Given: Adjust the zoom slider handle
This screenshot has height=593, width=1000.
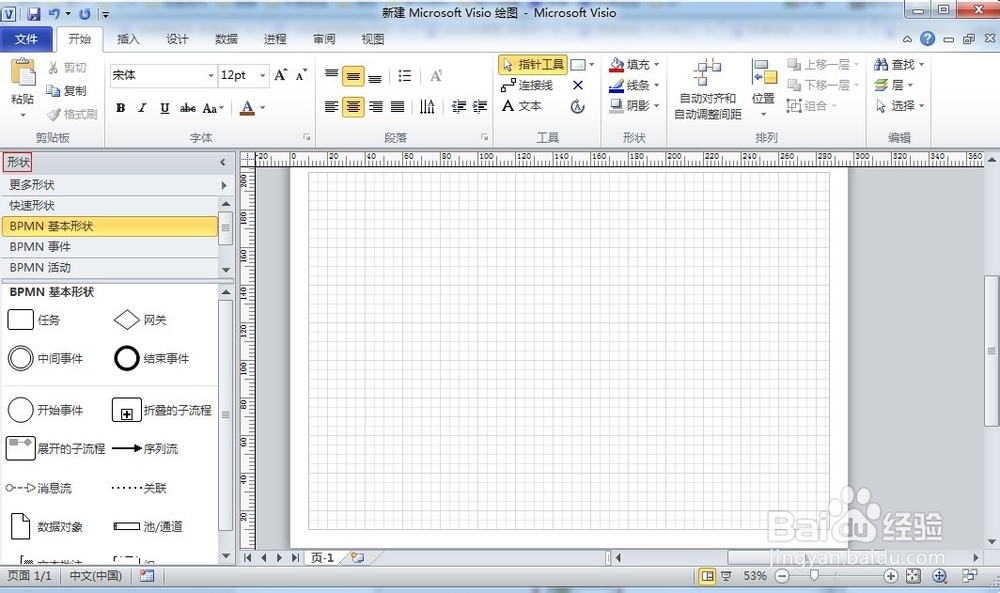Looking at the screenshot, I should [x=814, y=576].
